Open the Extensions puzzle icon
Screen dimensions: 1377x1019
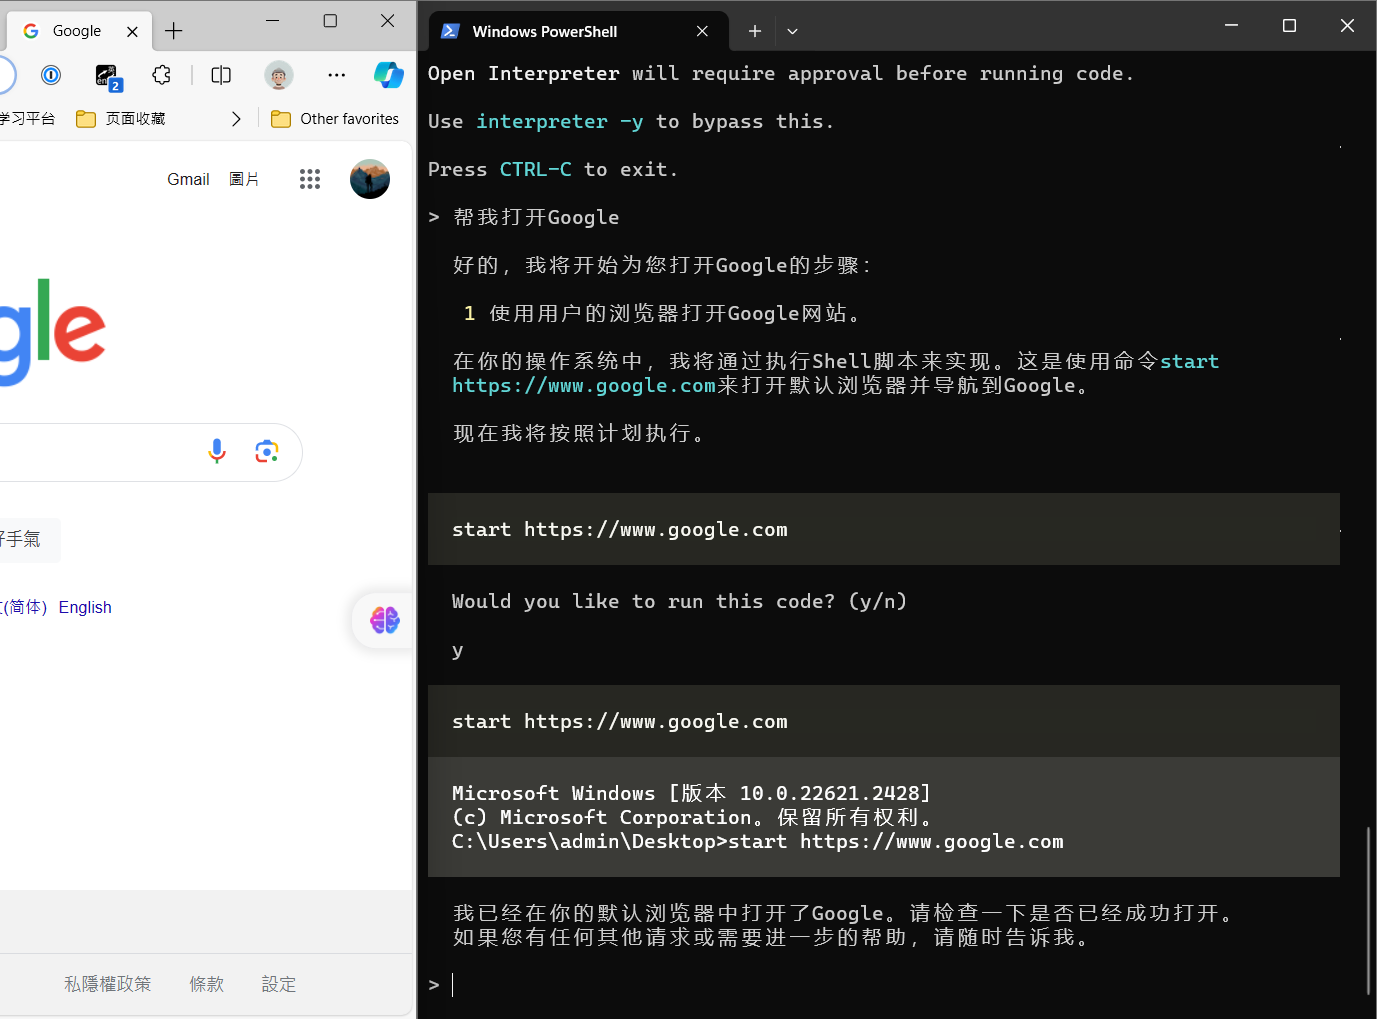[x=162, y=75]
